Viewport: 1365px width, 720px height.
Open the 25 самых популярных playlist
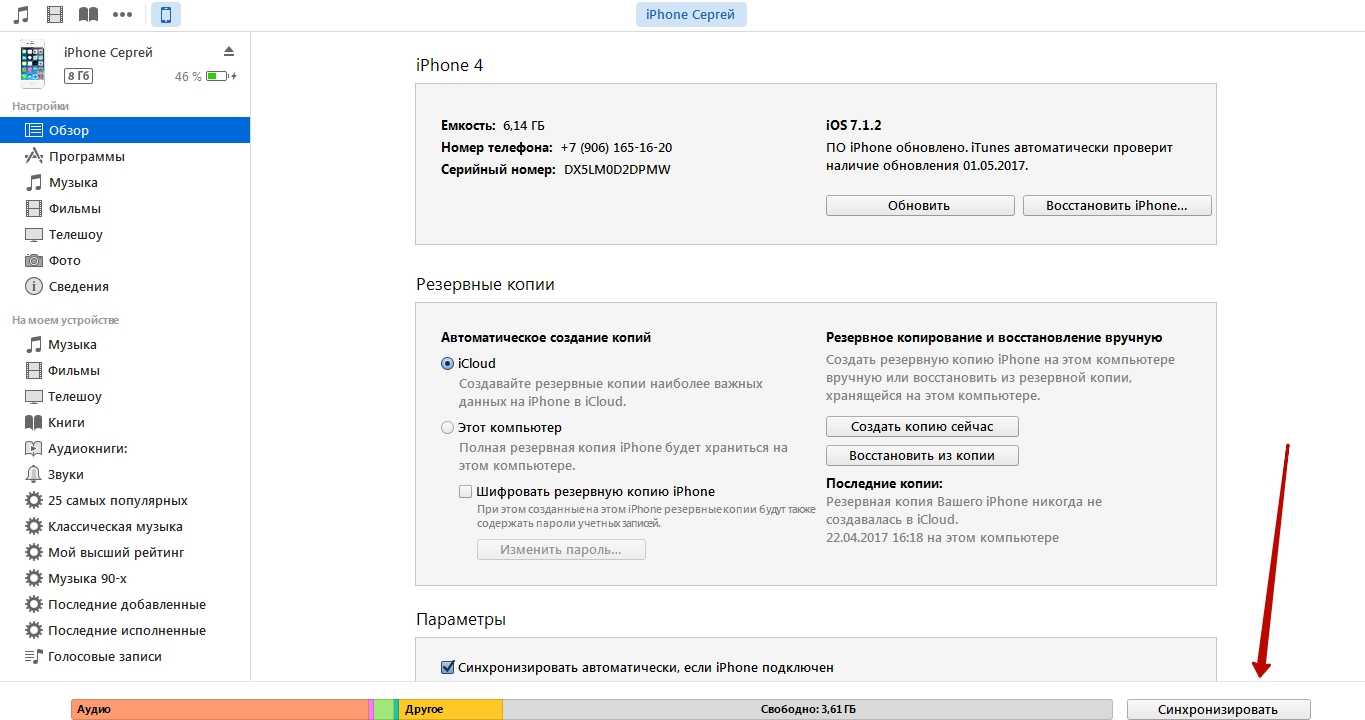click(117, 500)
